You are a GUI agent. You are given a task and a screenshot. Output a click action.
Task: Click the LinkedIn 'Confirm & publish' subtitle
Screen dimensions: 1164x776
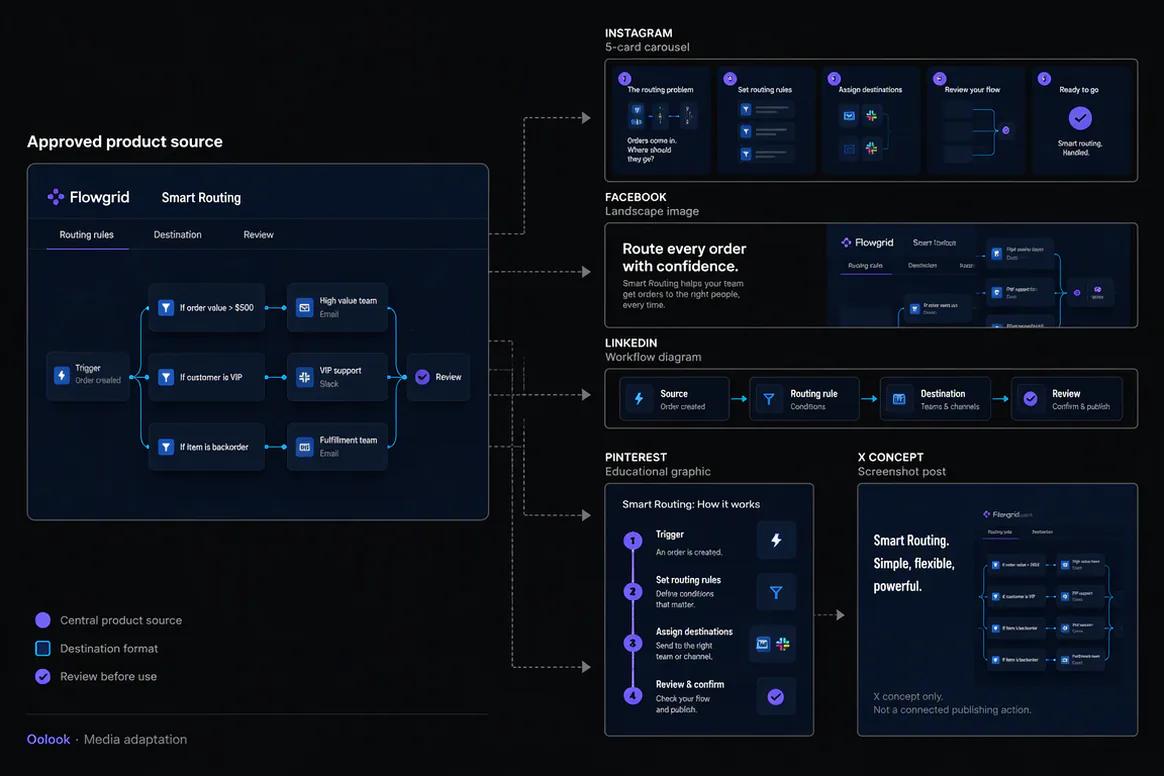click(1081, 407)
